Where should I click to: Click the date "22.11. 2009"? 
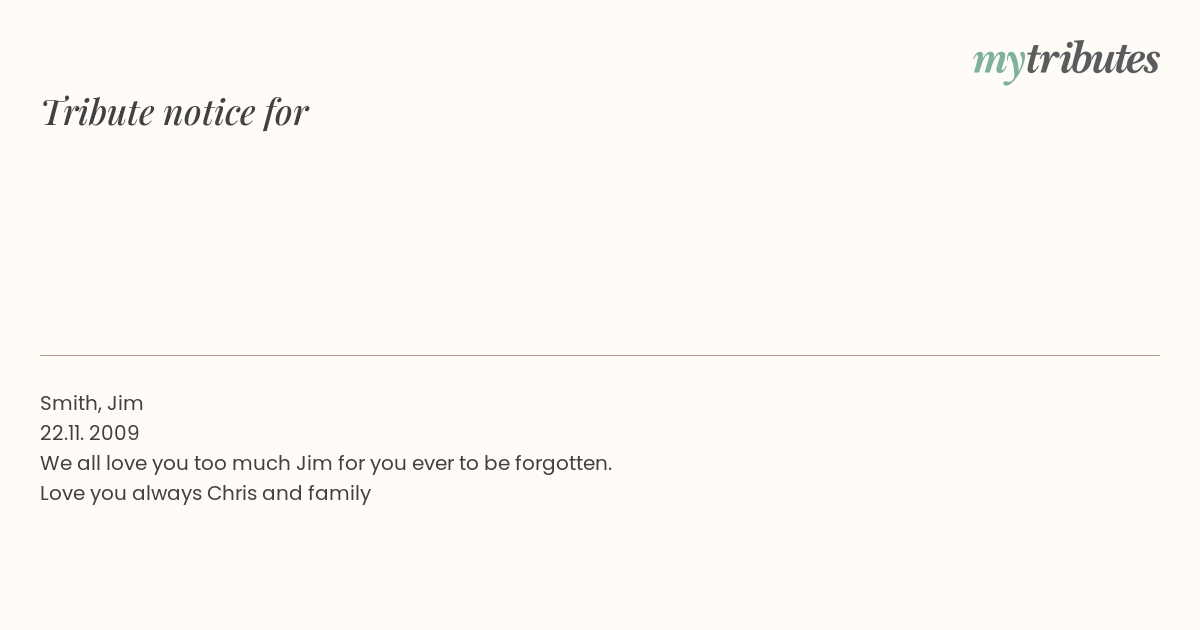pos(90,433)
